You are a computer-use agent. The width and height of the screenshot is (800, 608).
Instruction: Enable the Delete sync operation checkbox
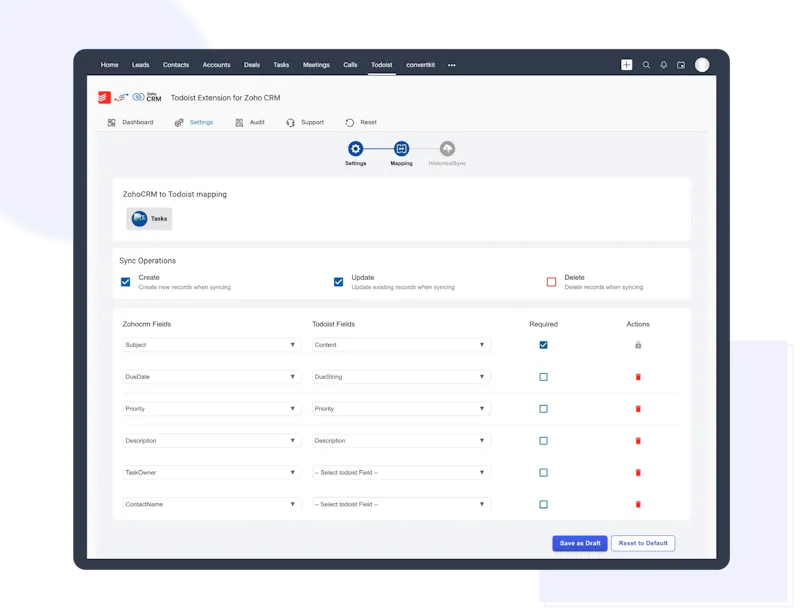click(551, 282)
